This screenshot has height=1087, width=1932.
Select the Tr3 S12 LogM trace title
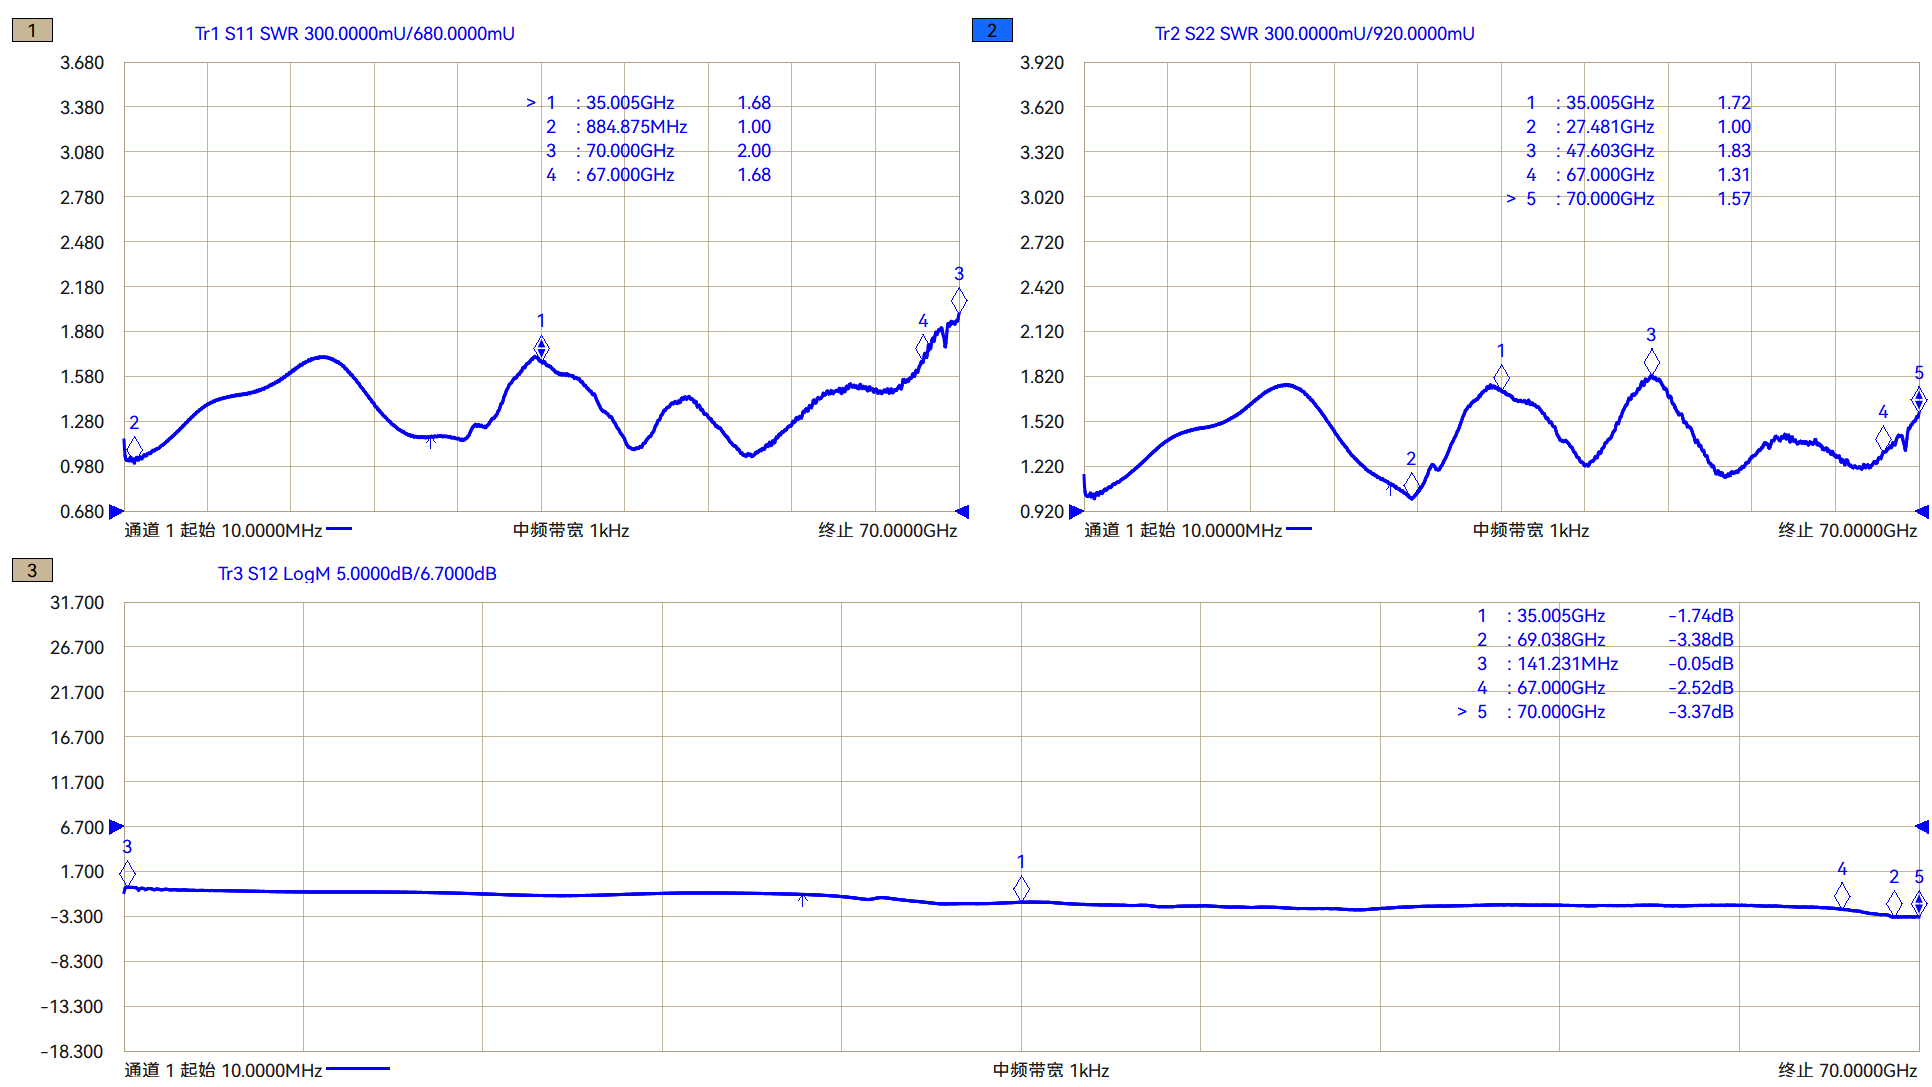357,574
